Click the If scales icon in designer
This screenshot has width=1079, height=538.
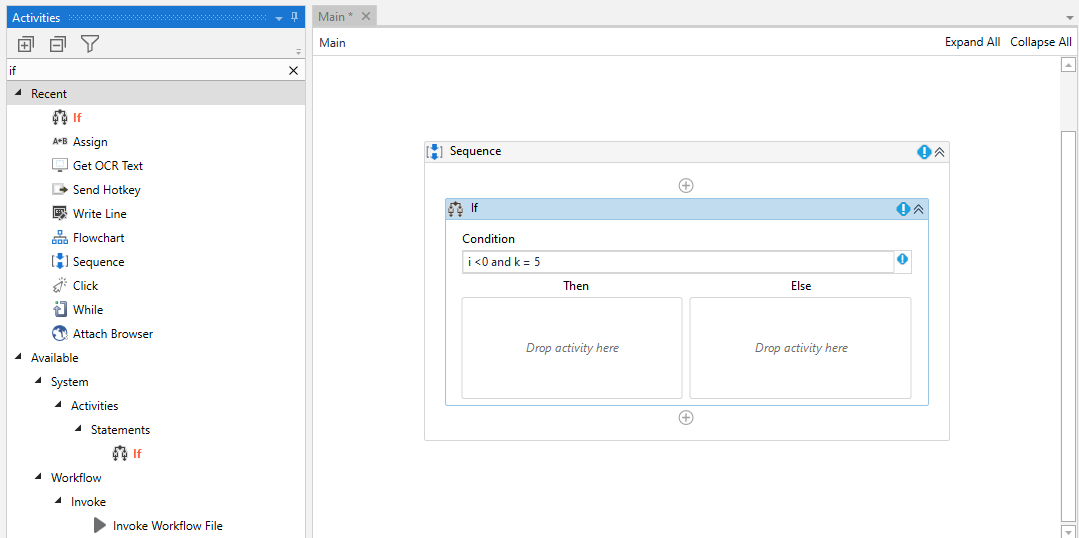point(456,208)
